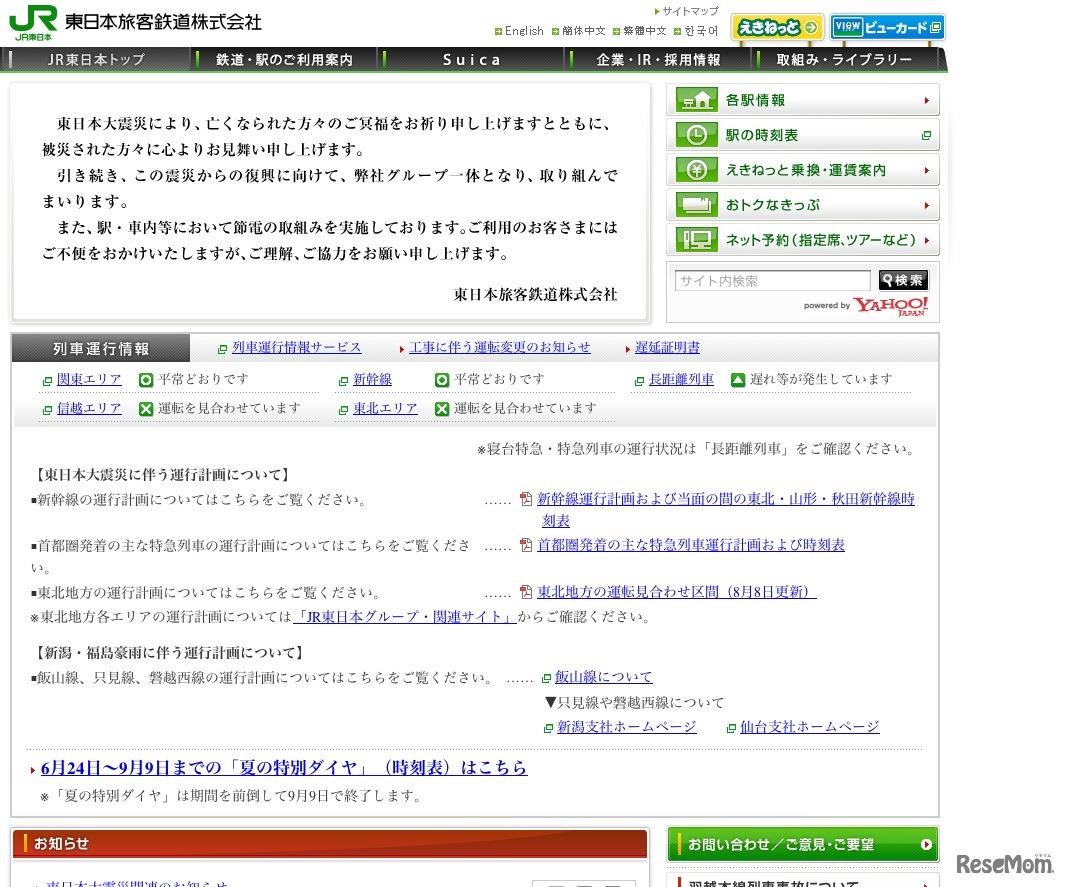Open JR東日本グループ・関連サイト link
Image resolution: width=1067 pixels, height=887 pixels.
click(x=404, y=617)
